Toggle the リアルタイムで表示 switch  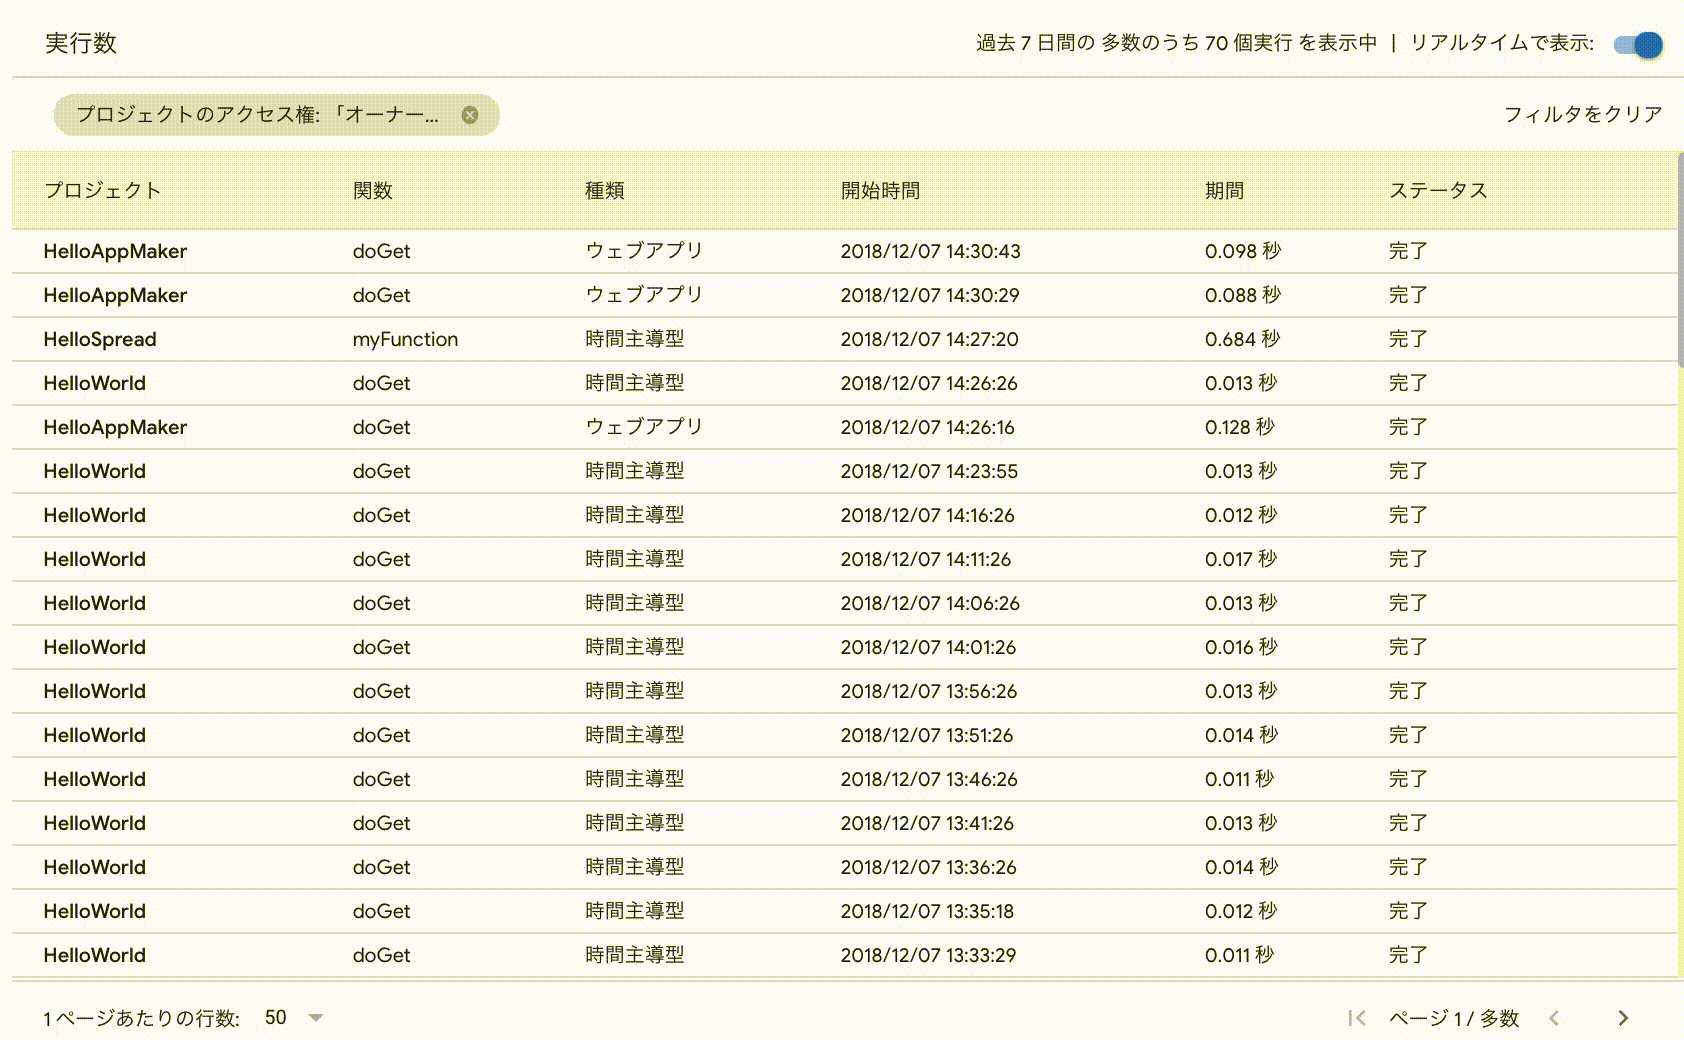click(x=1638, y=44)
